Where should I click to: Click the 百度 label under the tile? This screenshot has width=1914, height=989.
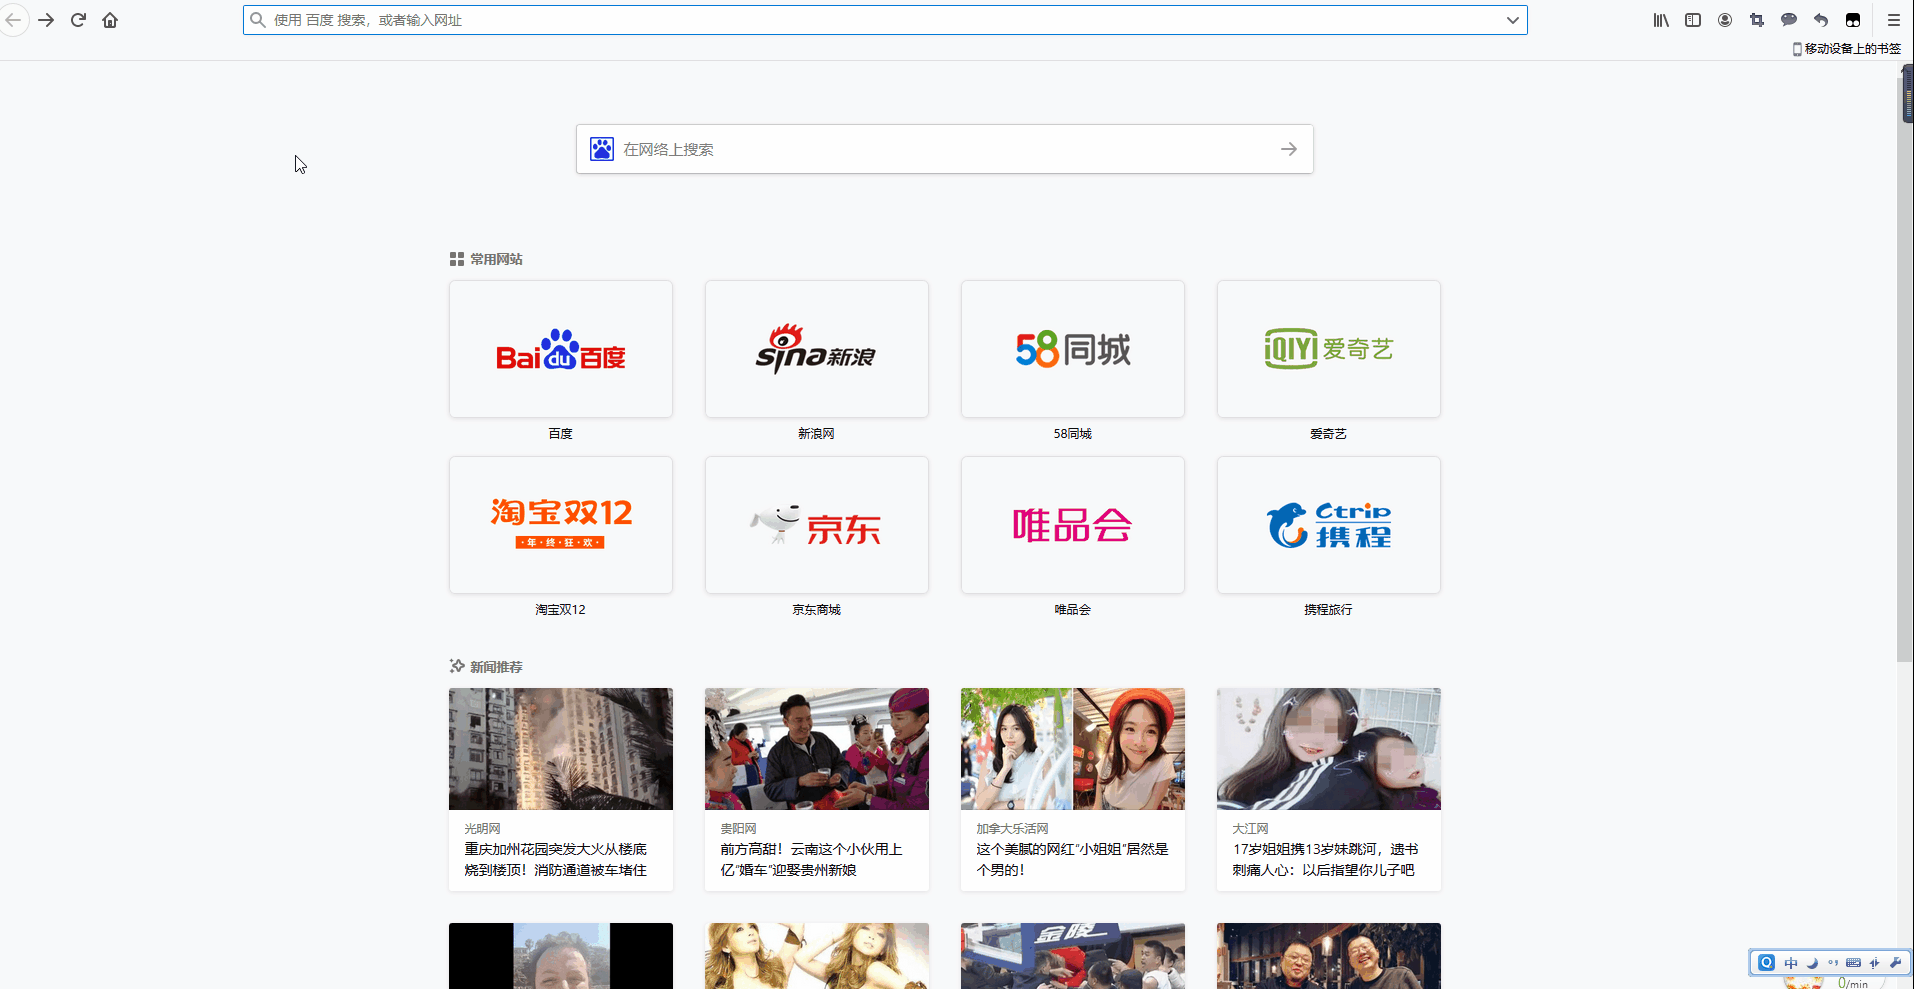[561, 434]
